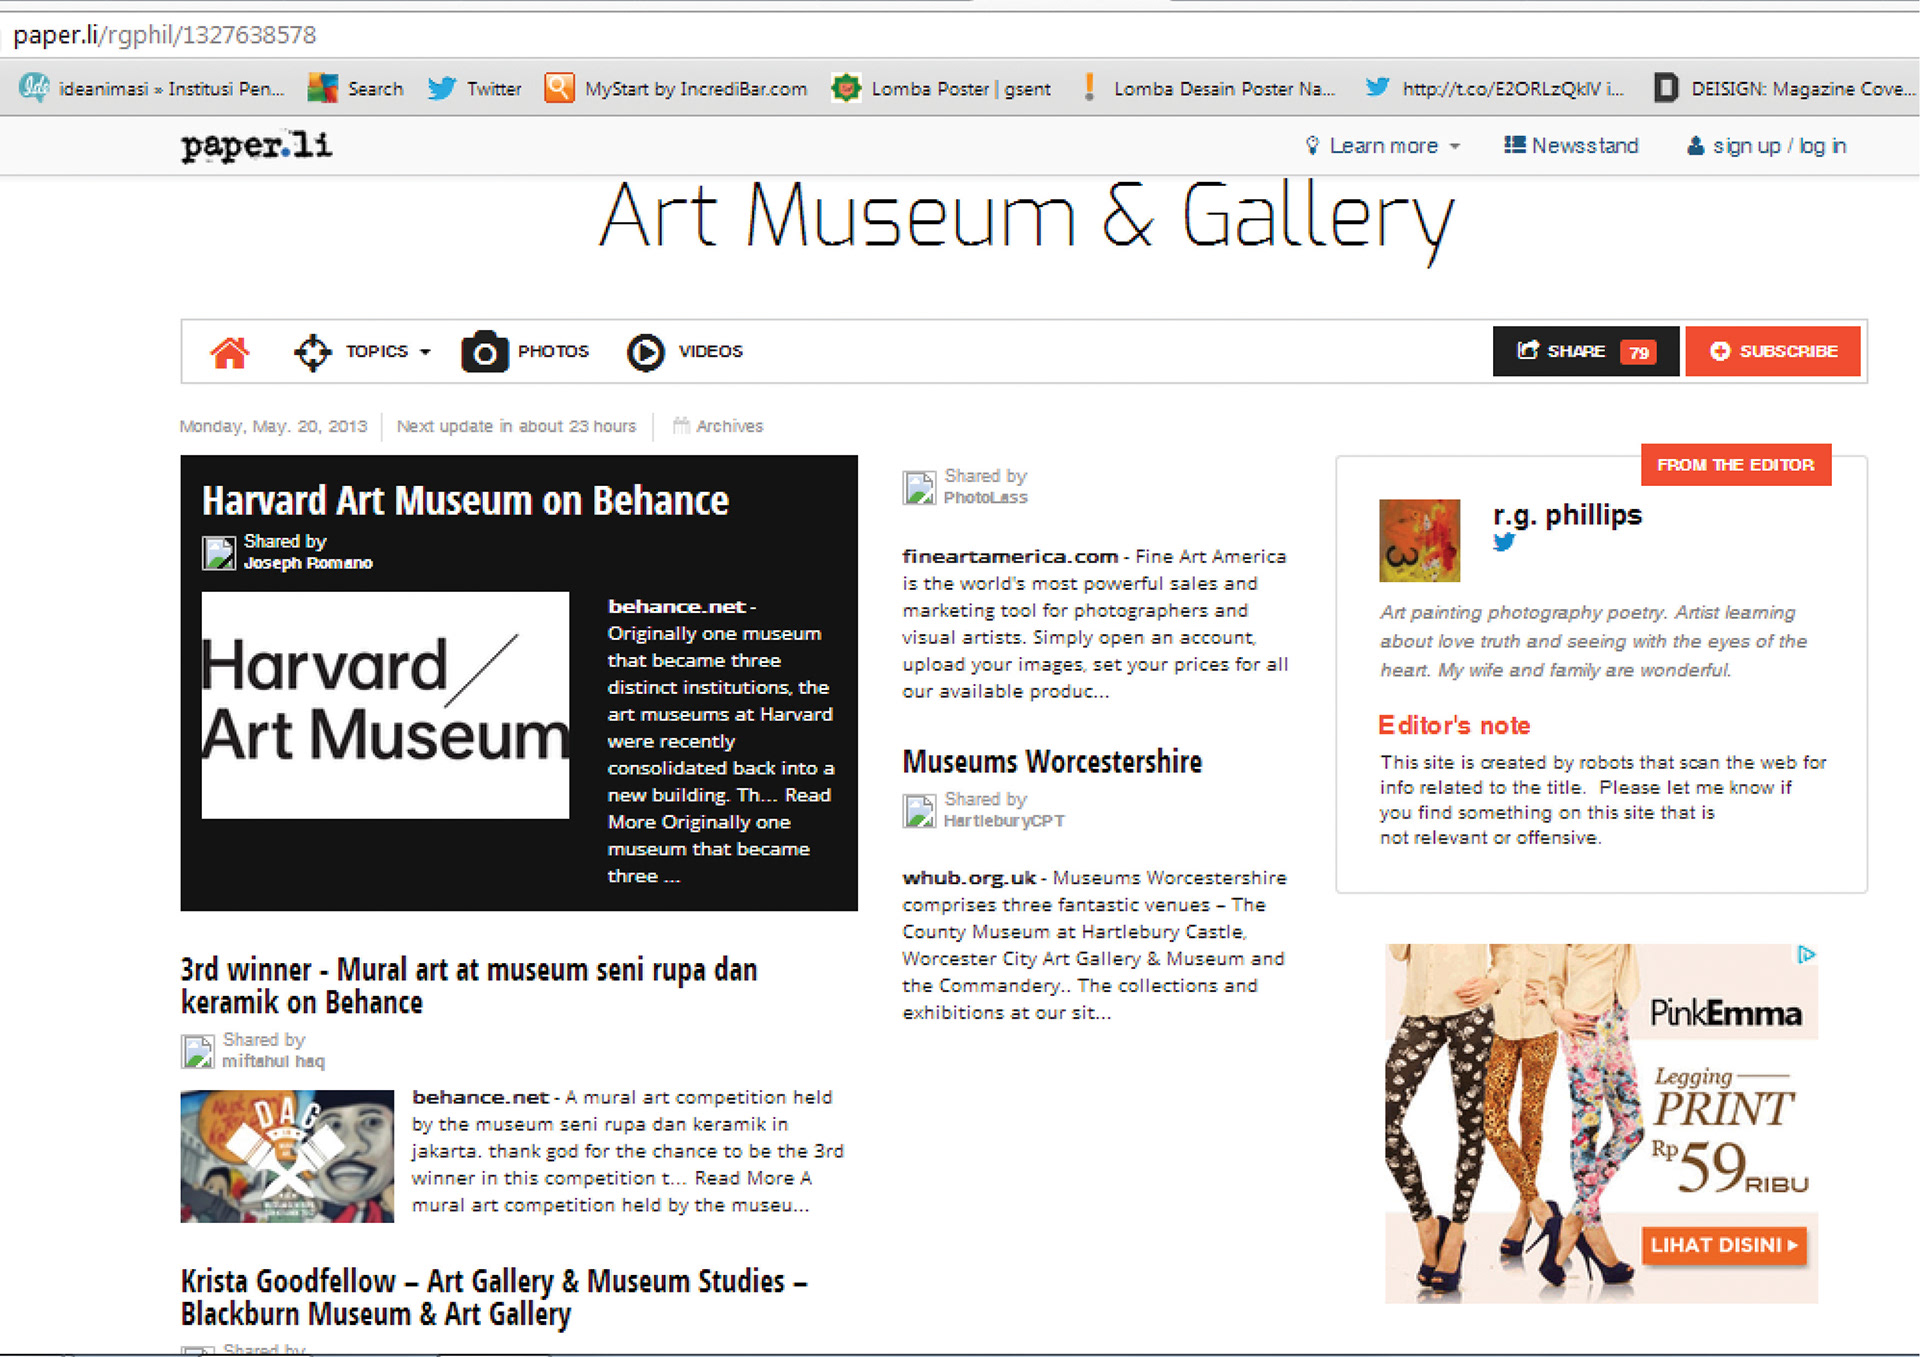Click the AdChoices icon on the ad

coord(1806,955)
